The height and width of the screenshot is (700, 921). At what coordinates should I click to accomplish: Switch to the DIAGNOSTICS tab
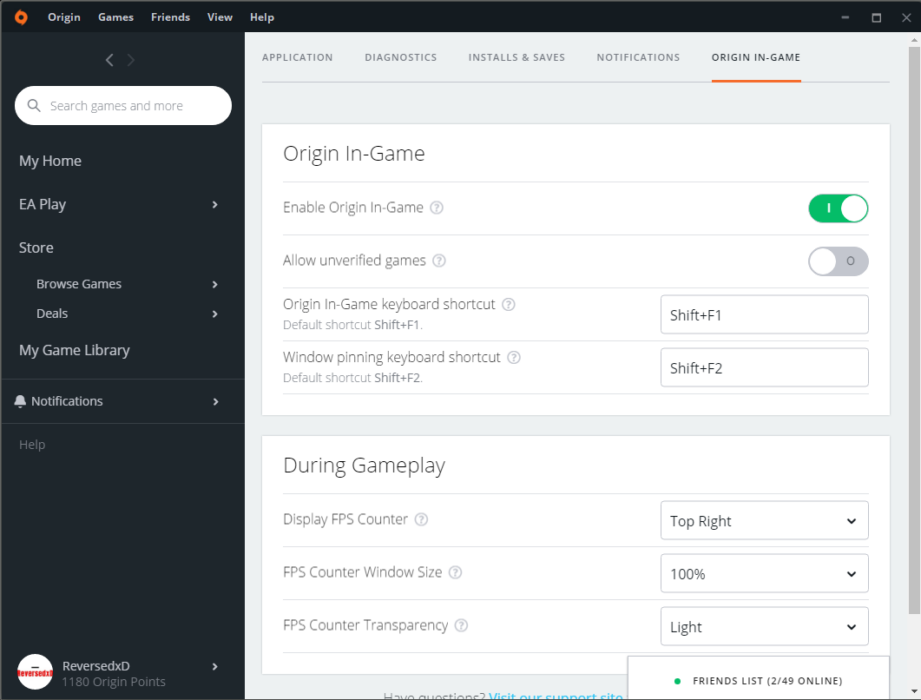(x=400, y=57)
